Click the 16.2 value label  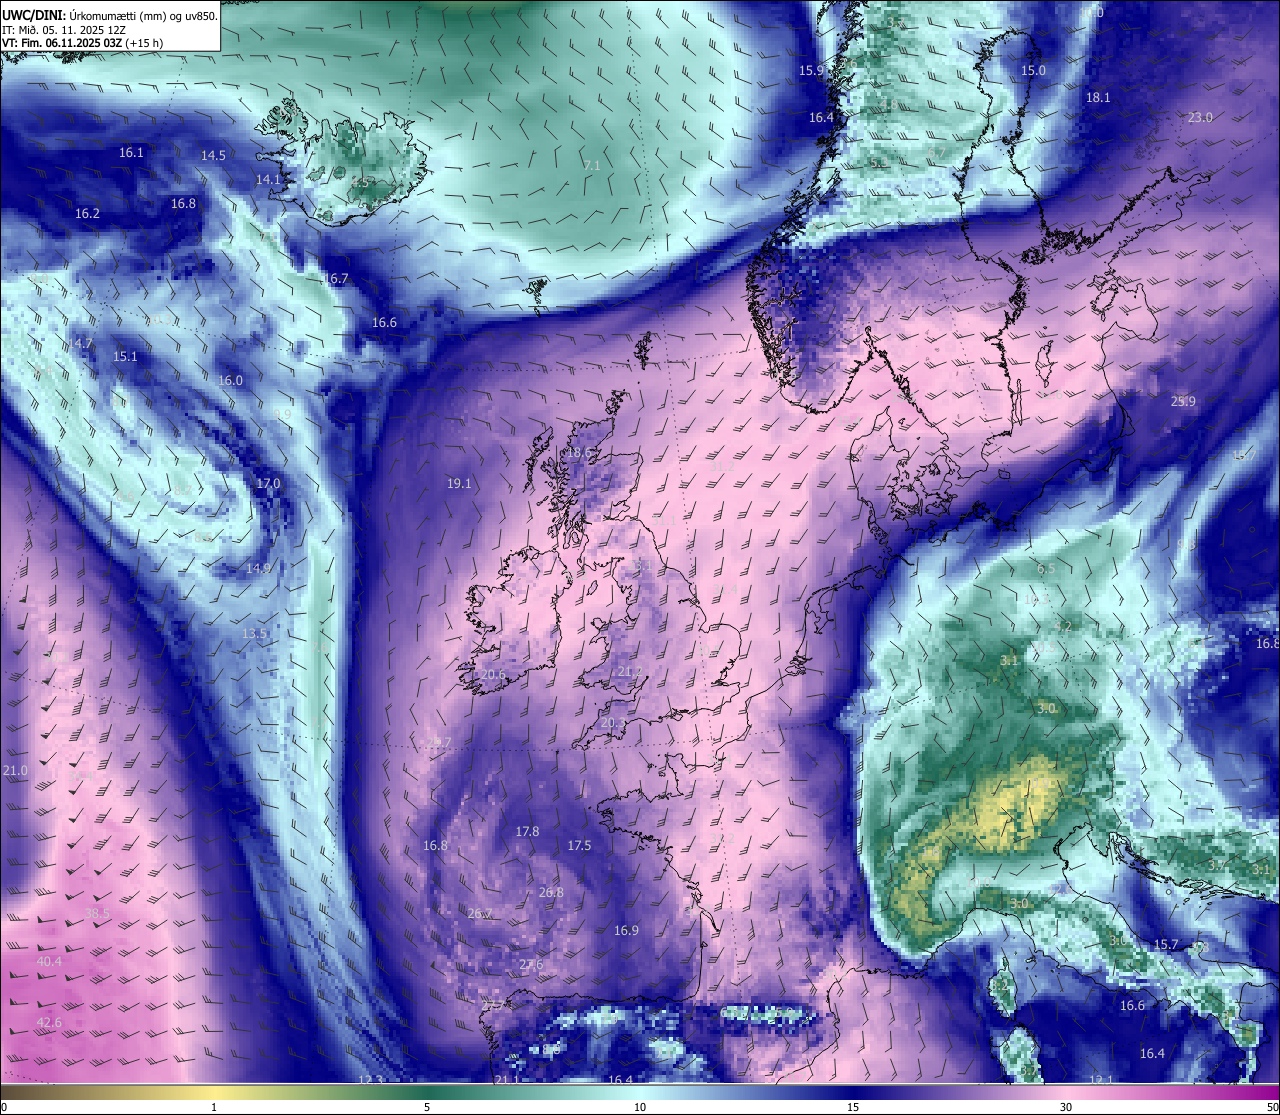87,214
